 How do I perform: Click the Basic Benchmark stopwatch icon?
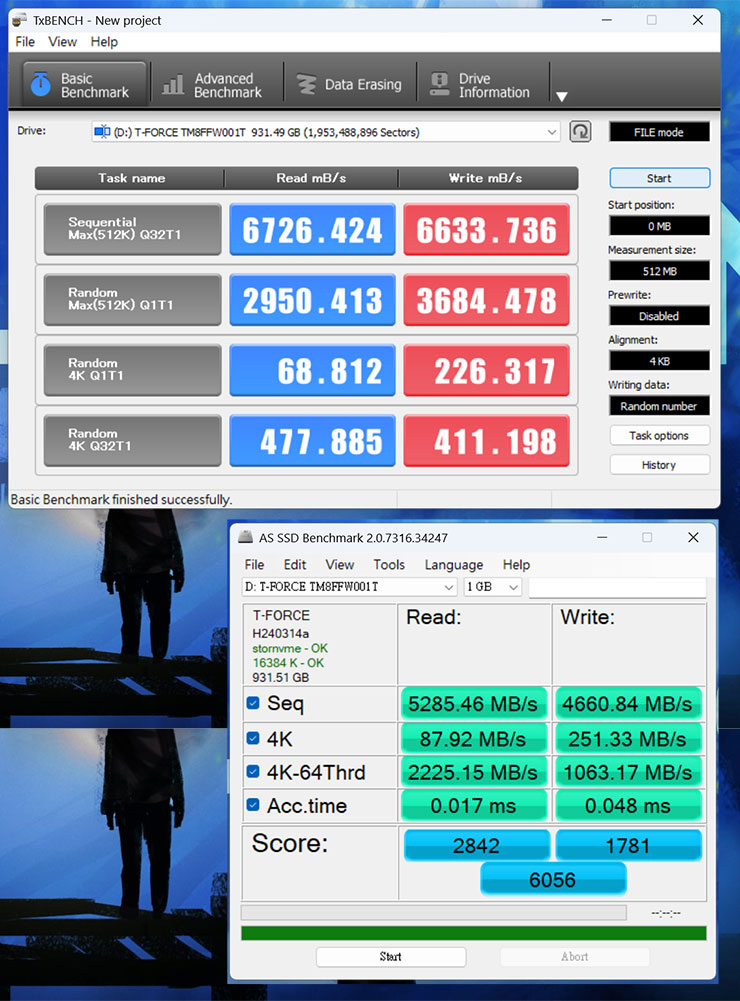(x=40, y=84)
